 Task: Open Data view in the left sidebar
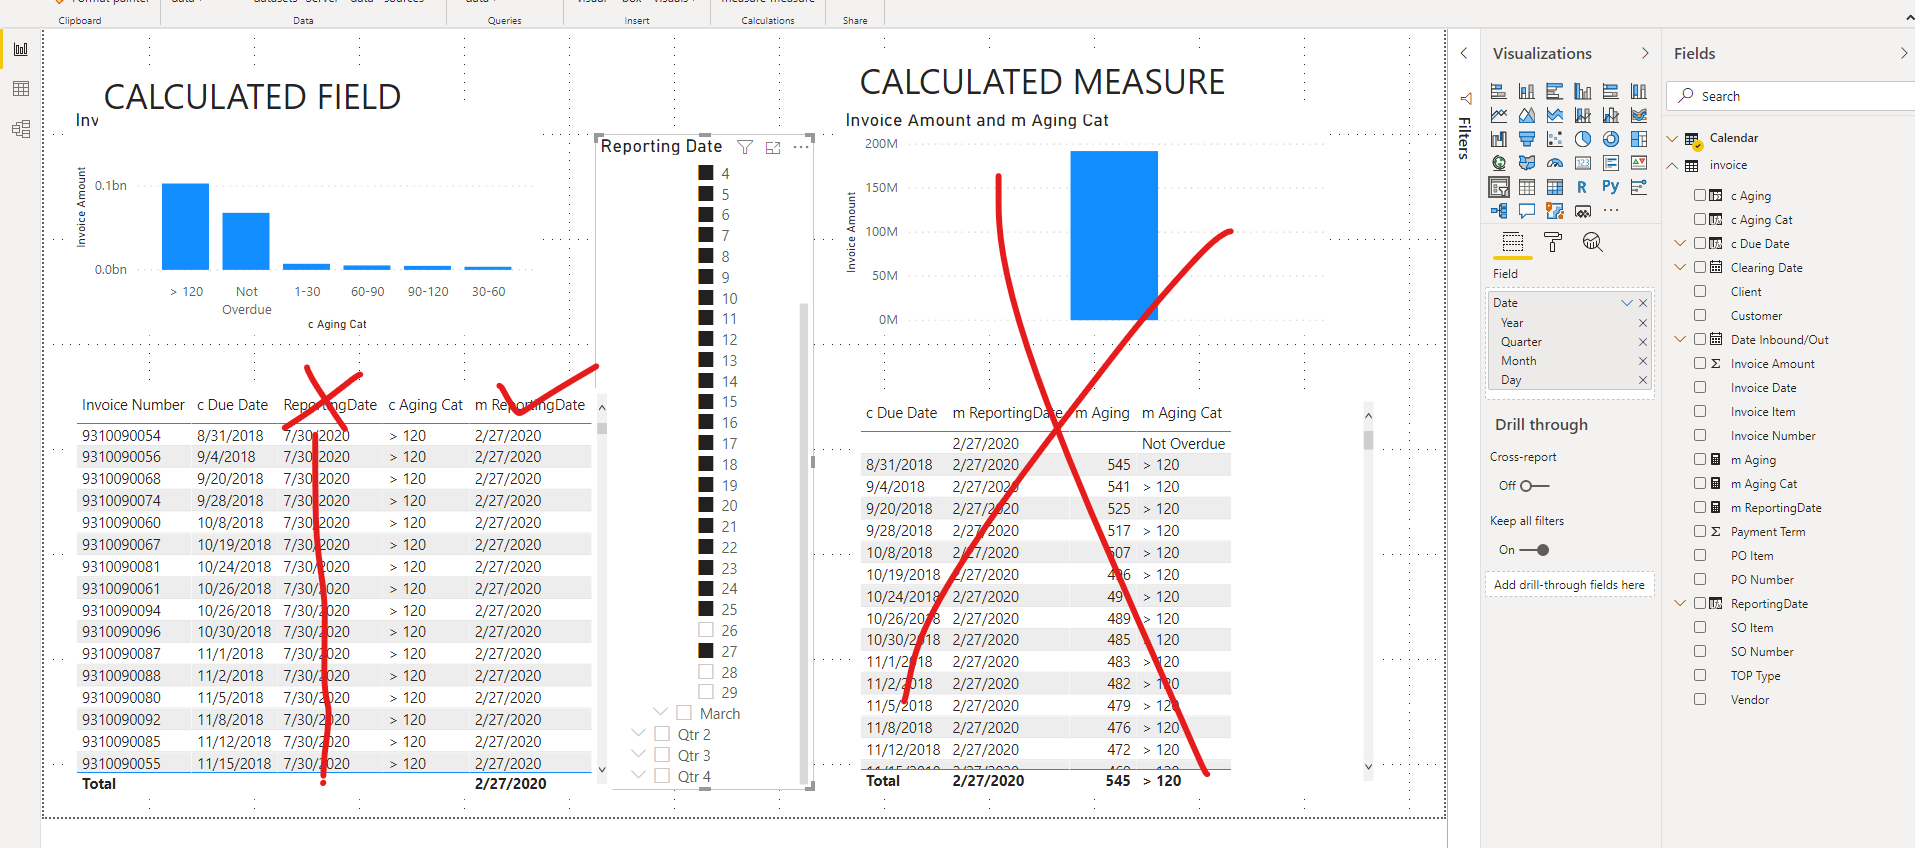[x=21, y=89]
